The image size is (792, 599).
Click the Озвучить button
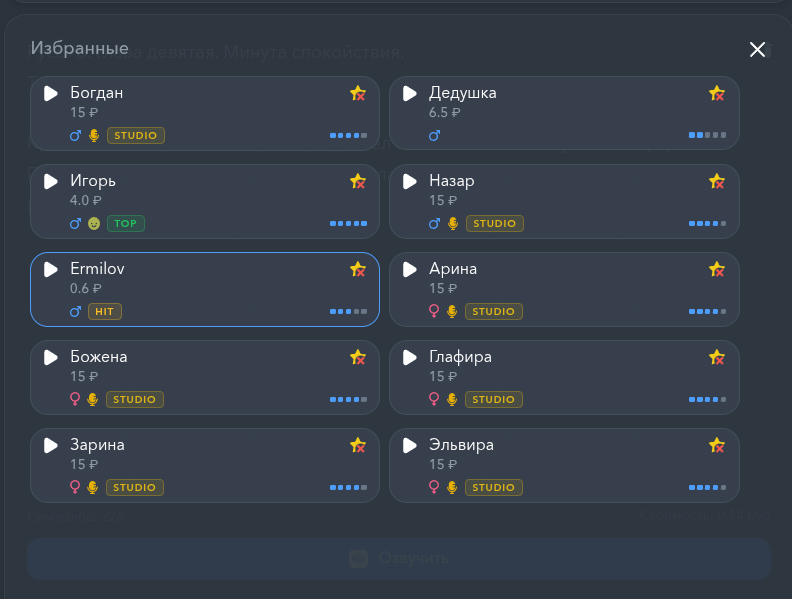pos(399,559)
